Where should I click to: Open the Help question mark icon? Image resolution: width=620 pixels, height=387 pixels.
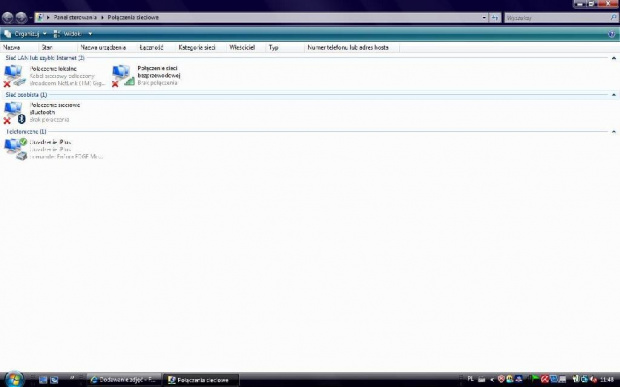[612, 34]
